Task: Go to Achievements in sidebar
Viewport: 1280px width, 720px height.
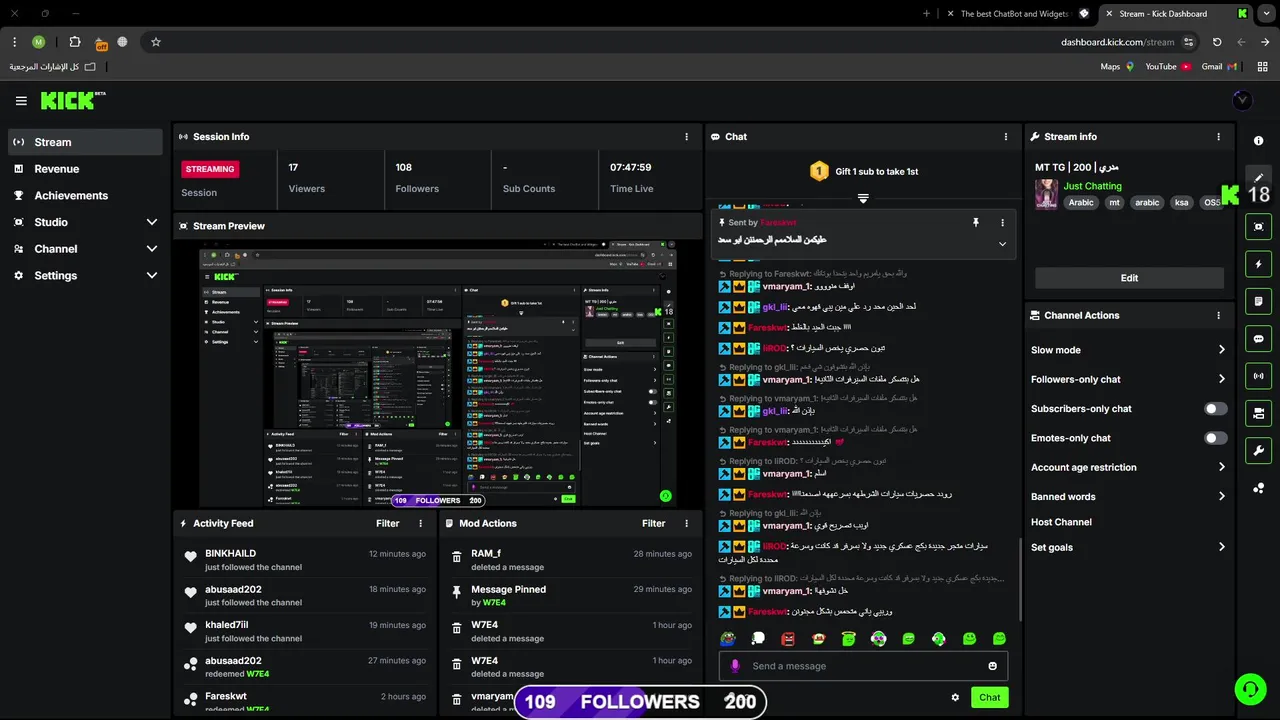Action: point(86,196)
